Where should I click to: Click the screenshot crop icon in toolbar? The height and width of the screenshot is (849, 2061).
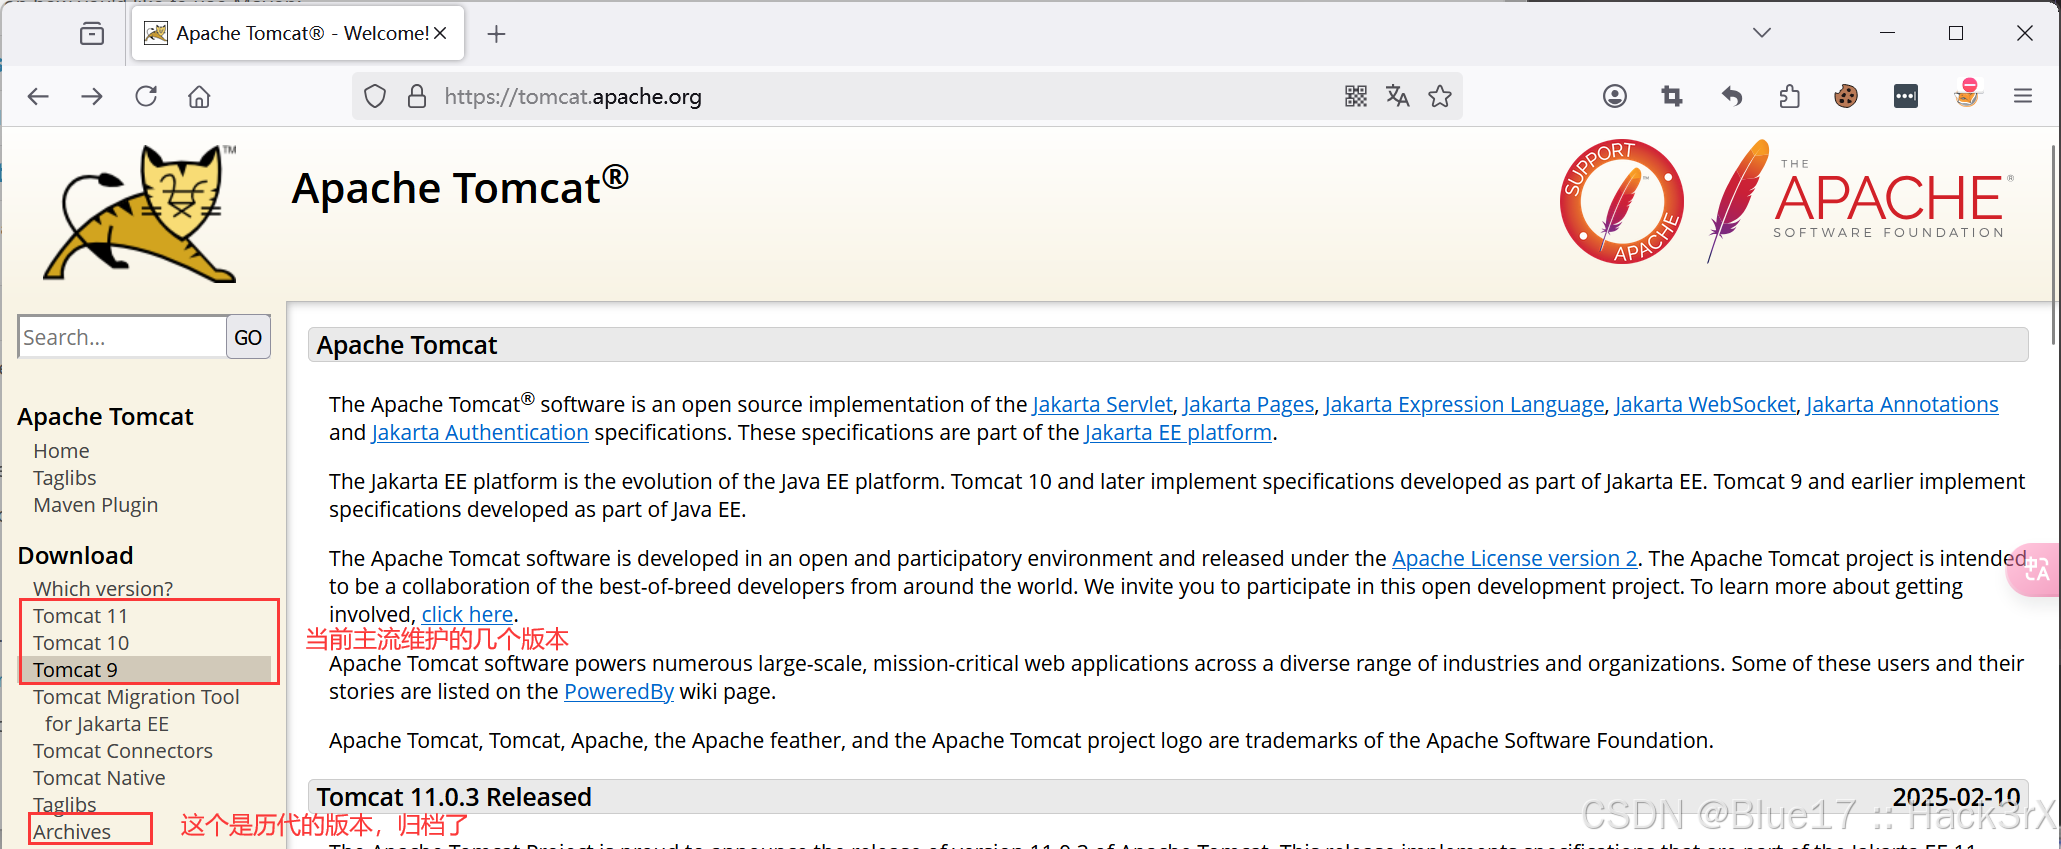(1672, 96)
